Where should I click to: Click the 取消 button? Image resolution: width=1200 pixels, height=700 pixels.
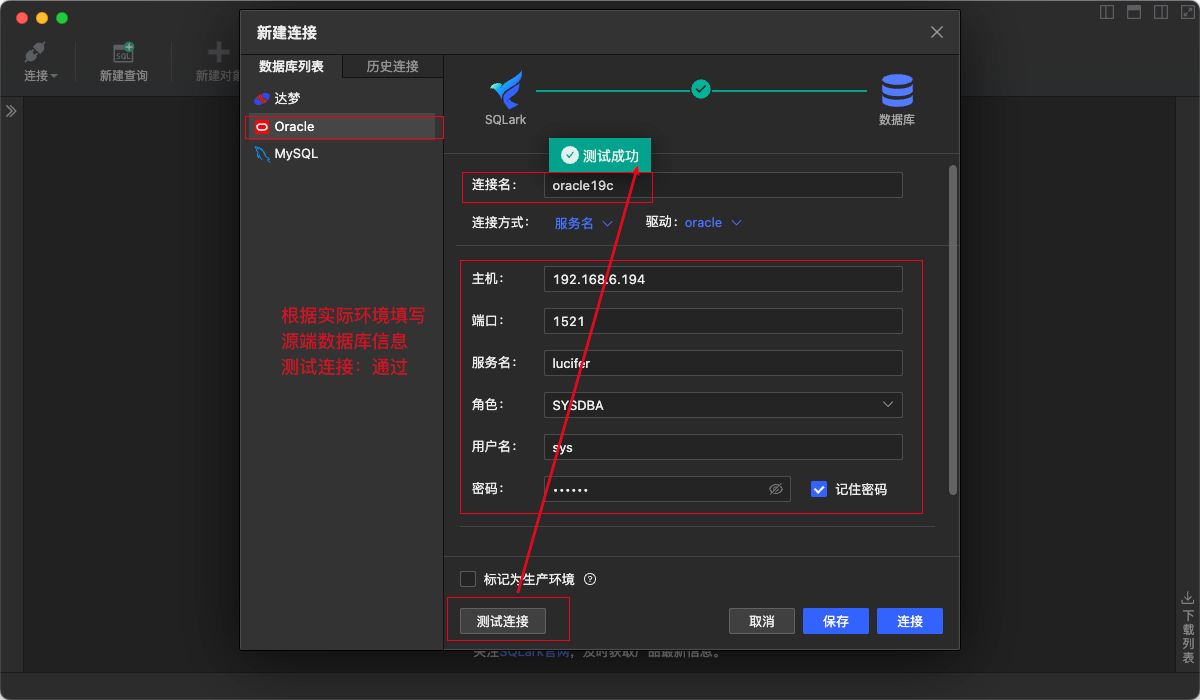pos(762,621)
